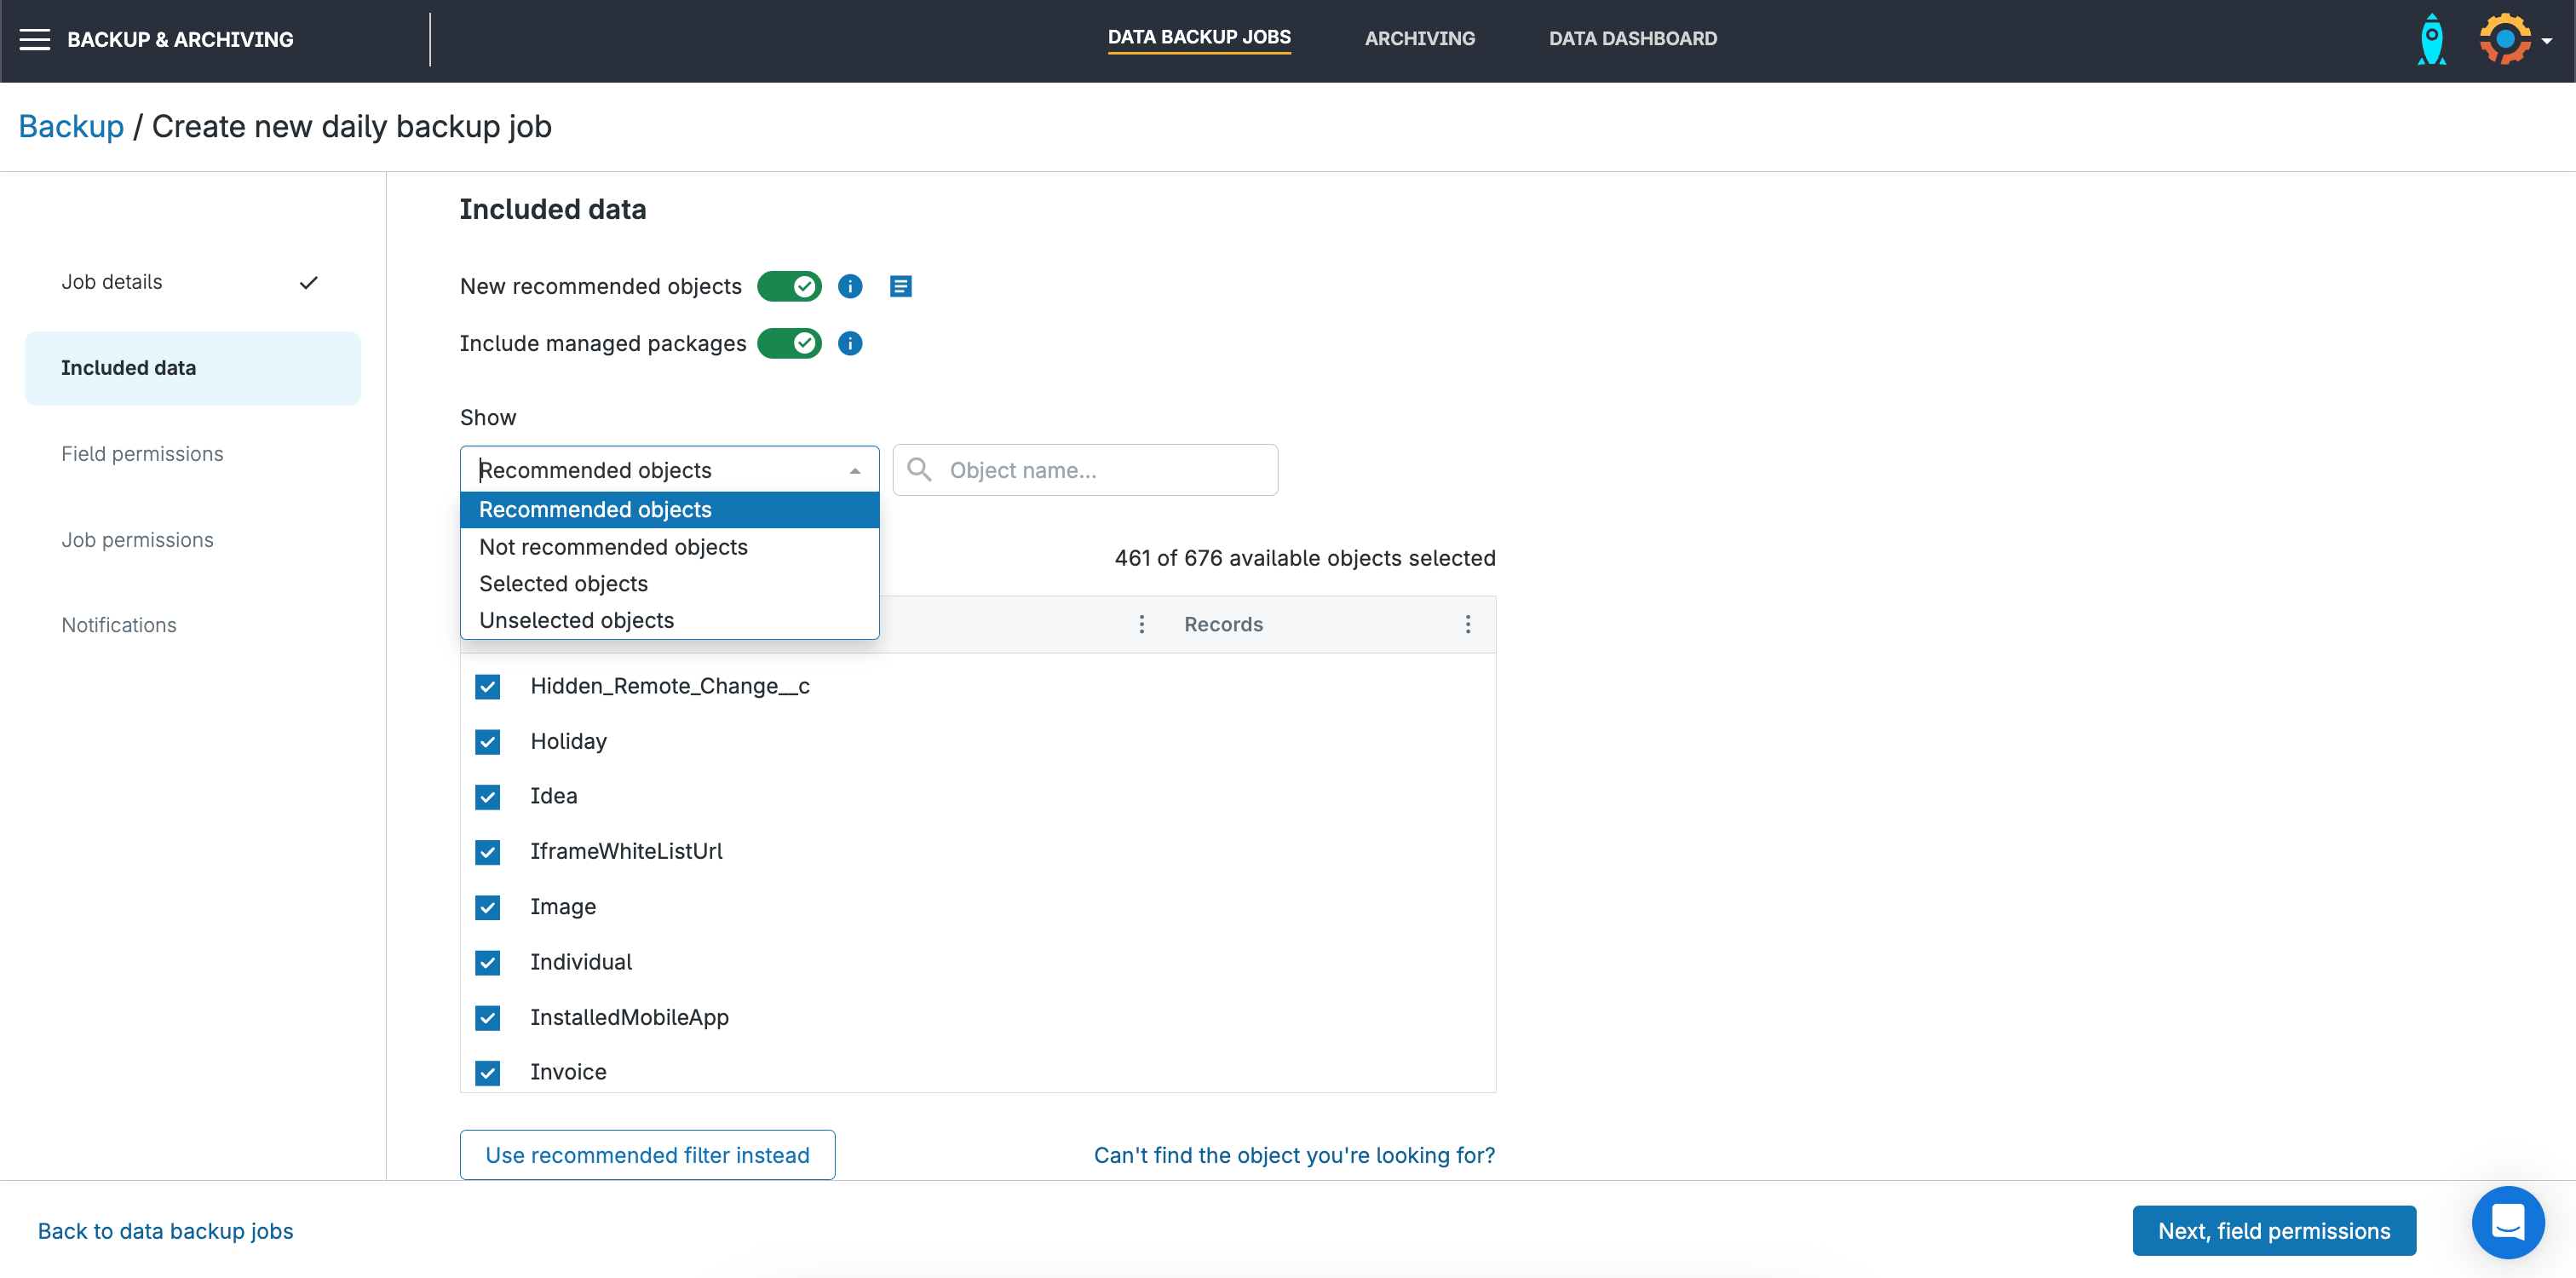Click info icon beside New recommended objects
The image size is (2576, 1278).
850,287
